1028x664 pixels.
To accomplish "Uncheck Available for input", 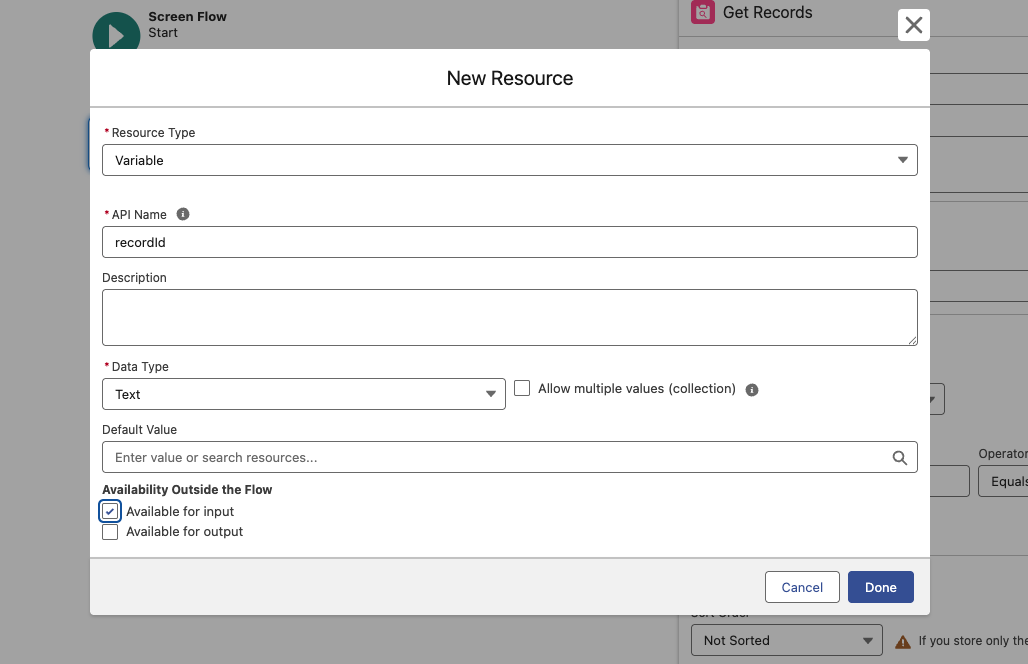I will click(x=110, y=512).
